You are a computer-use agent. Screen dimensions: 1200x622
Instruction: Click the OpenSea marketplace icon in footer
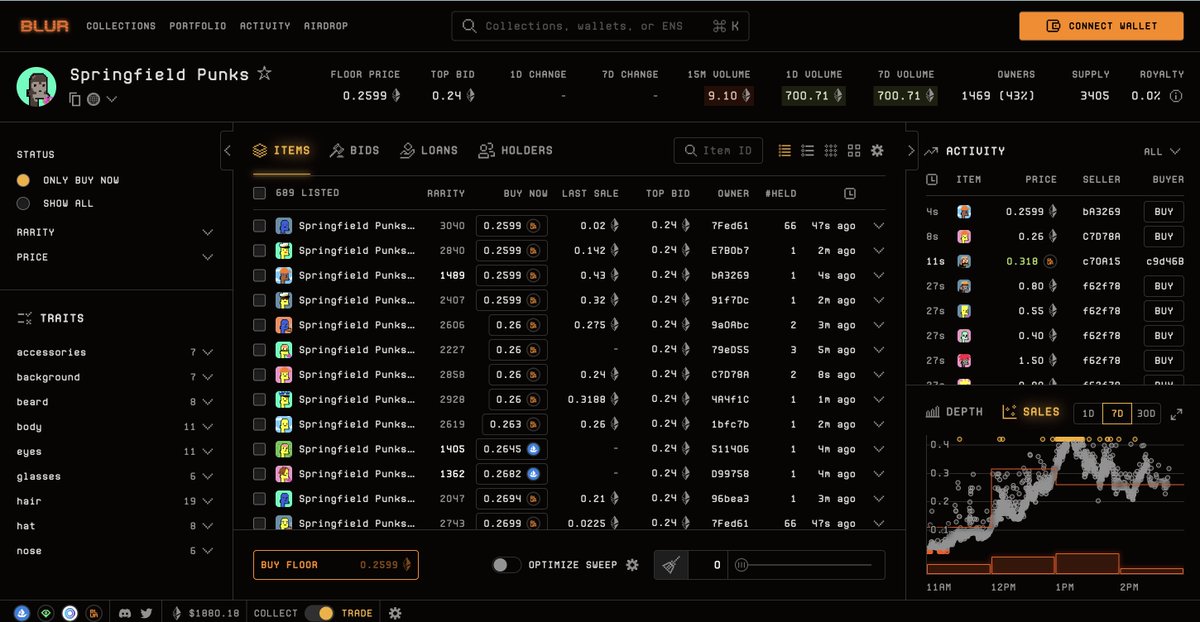pyautogui.click(x=22, y=613)
